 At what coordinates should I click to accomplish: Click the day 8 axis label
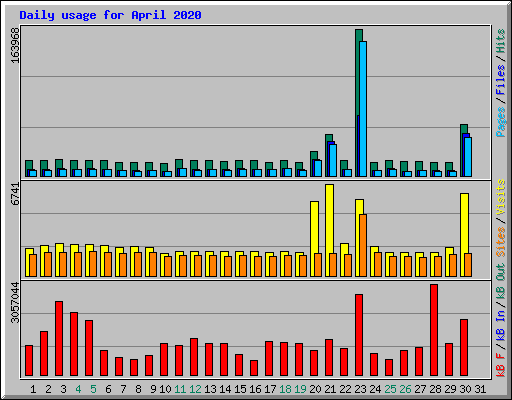pyautogui.click(x=138, y=389)
